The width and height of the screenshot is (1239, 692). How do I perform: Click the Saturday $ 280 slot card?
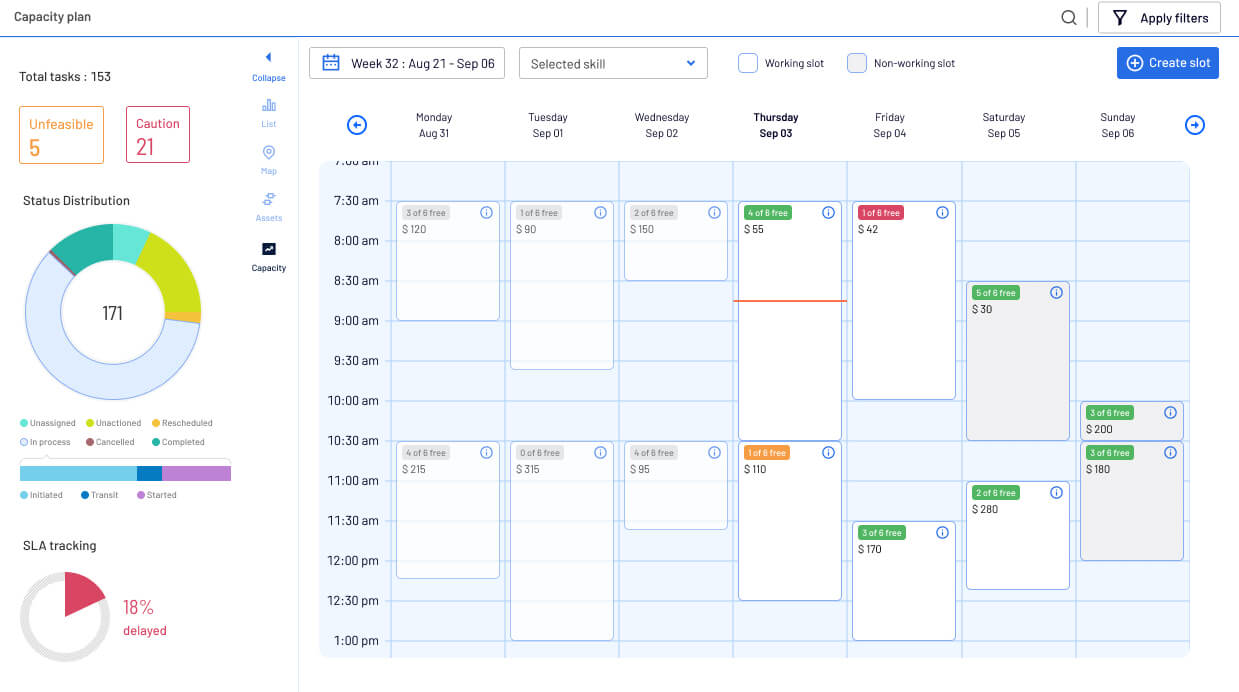click(1018, 536)
